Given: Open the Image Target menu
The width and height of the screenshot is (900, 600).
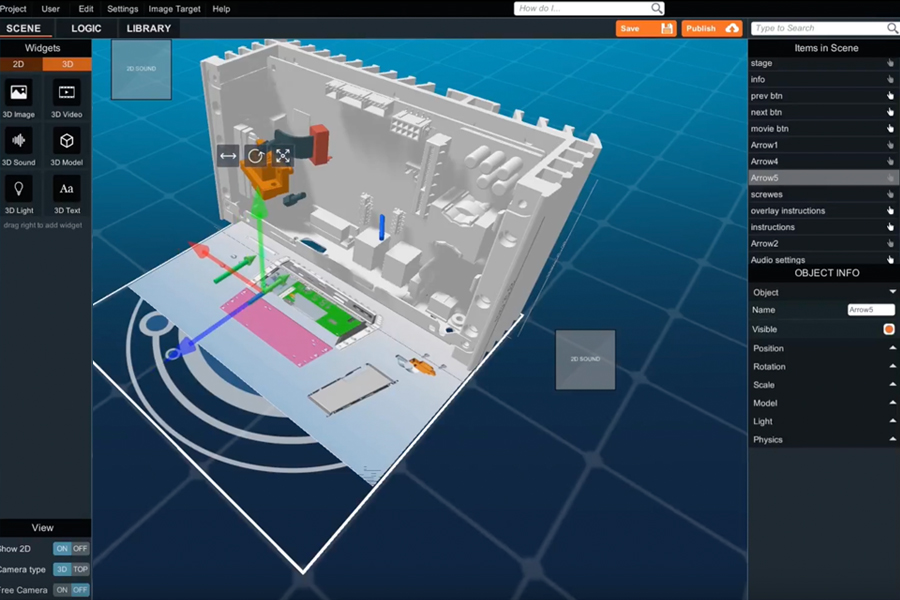Looking at the screenshot, I should point(174,9).
